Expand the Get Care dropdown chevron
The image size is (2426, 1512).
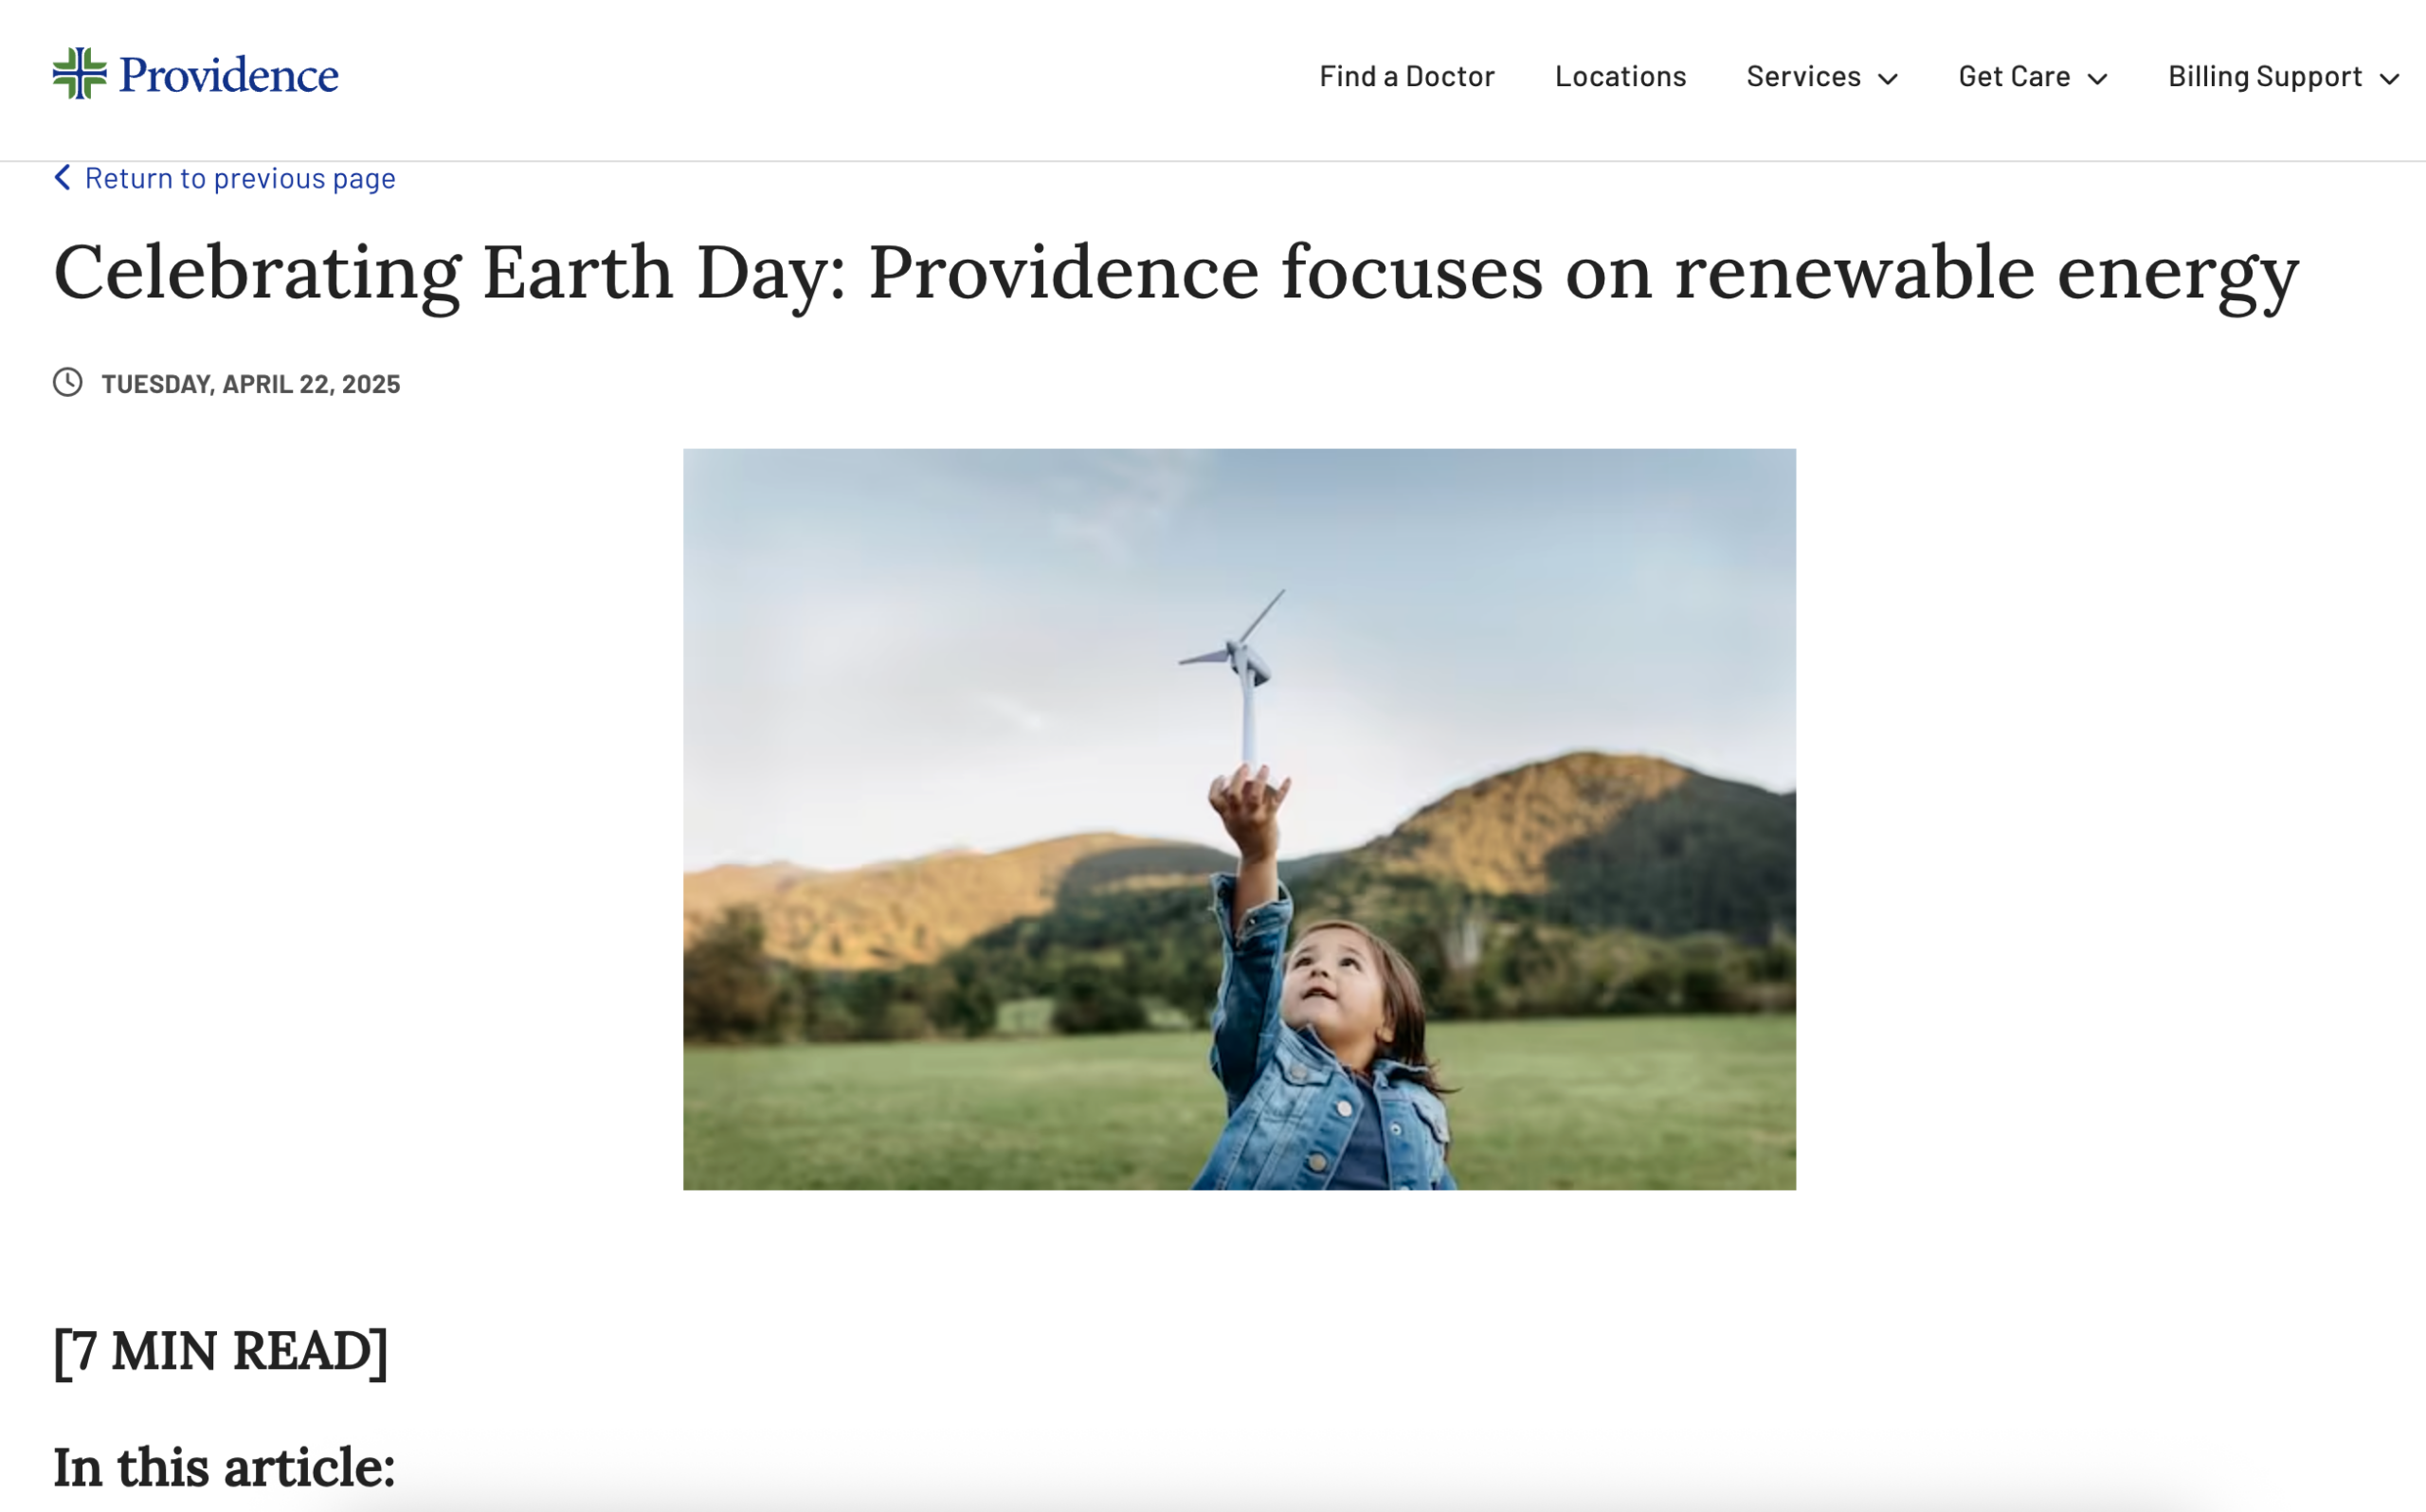[2098, 79]
